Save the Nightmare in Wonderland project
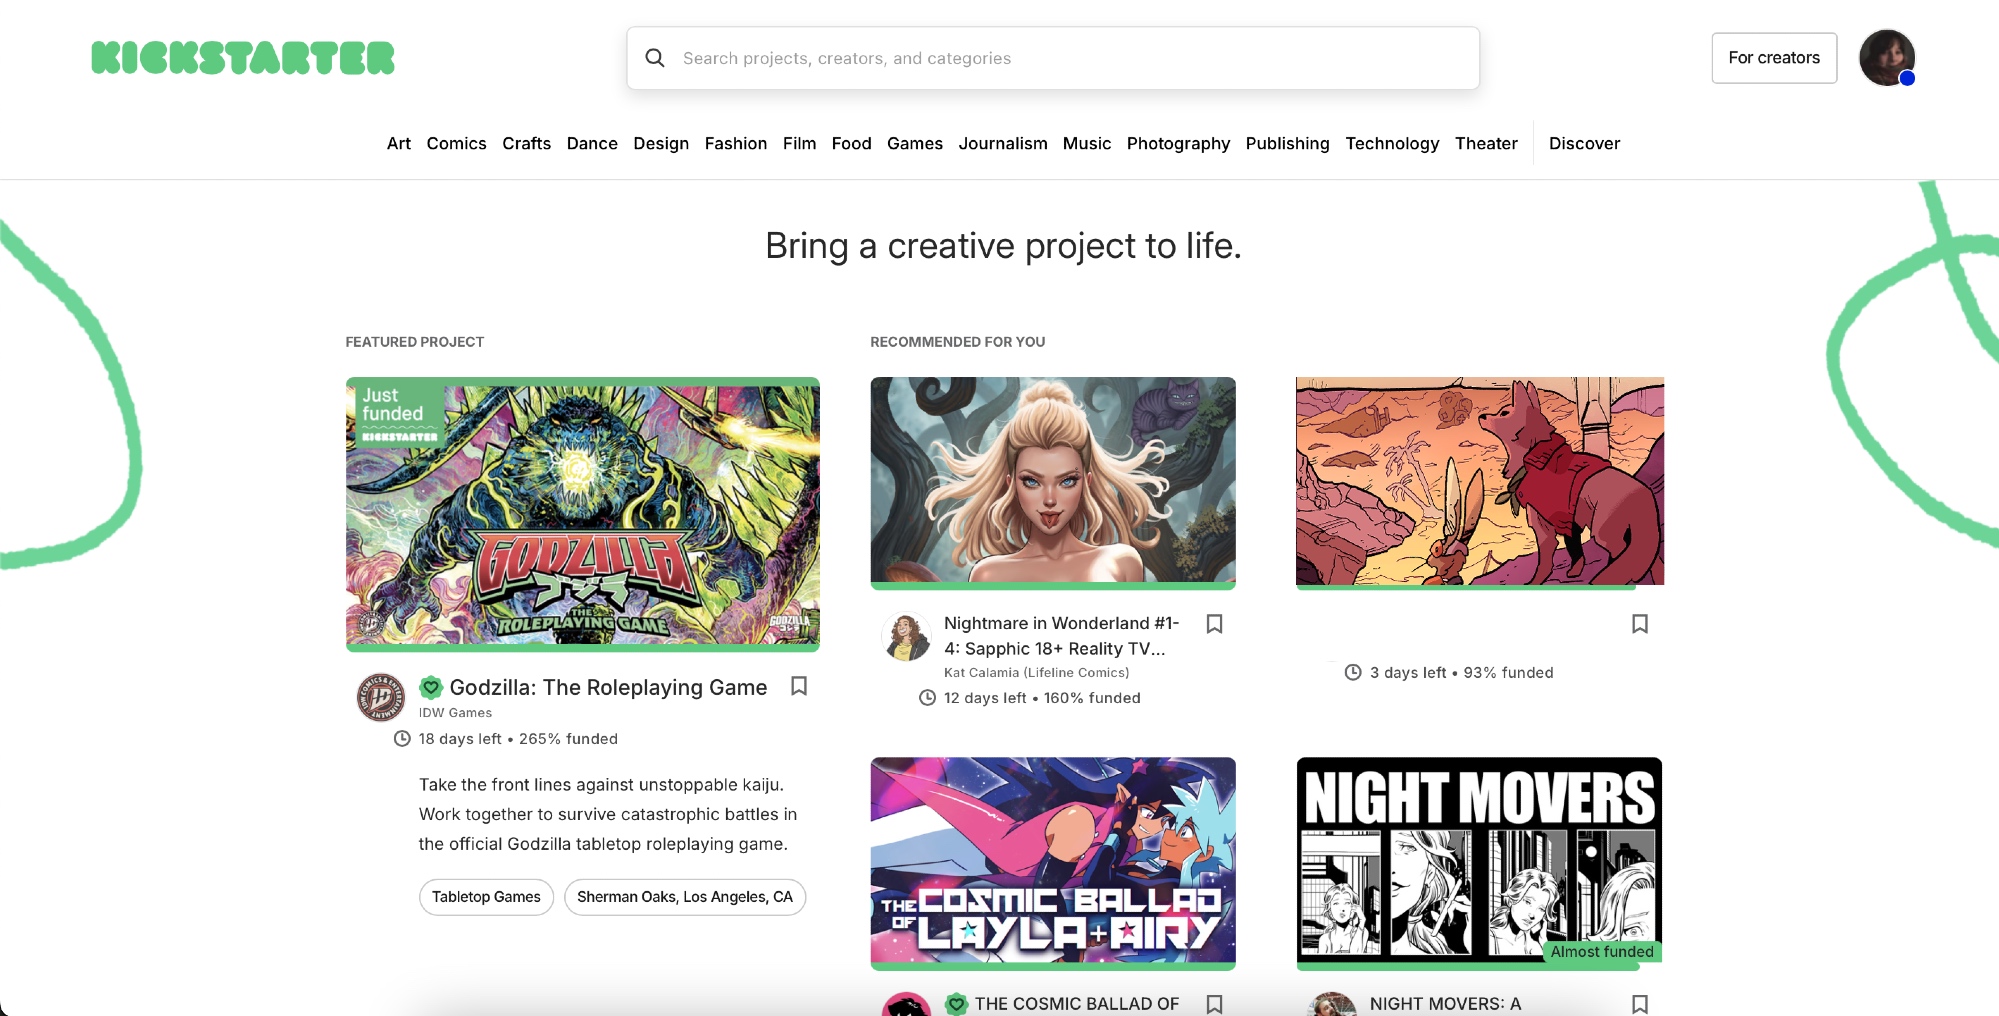Image resolution: width=1999 pixels, height=1016 pixels. (x=1214, y=624)
